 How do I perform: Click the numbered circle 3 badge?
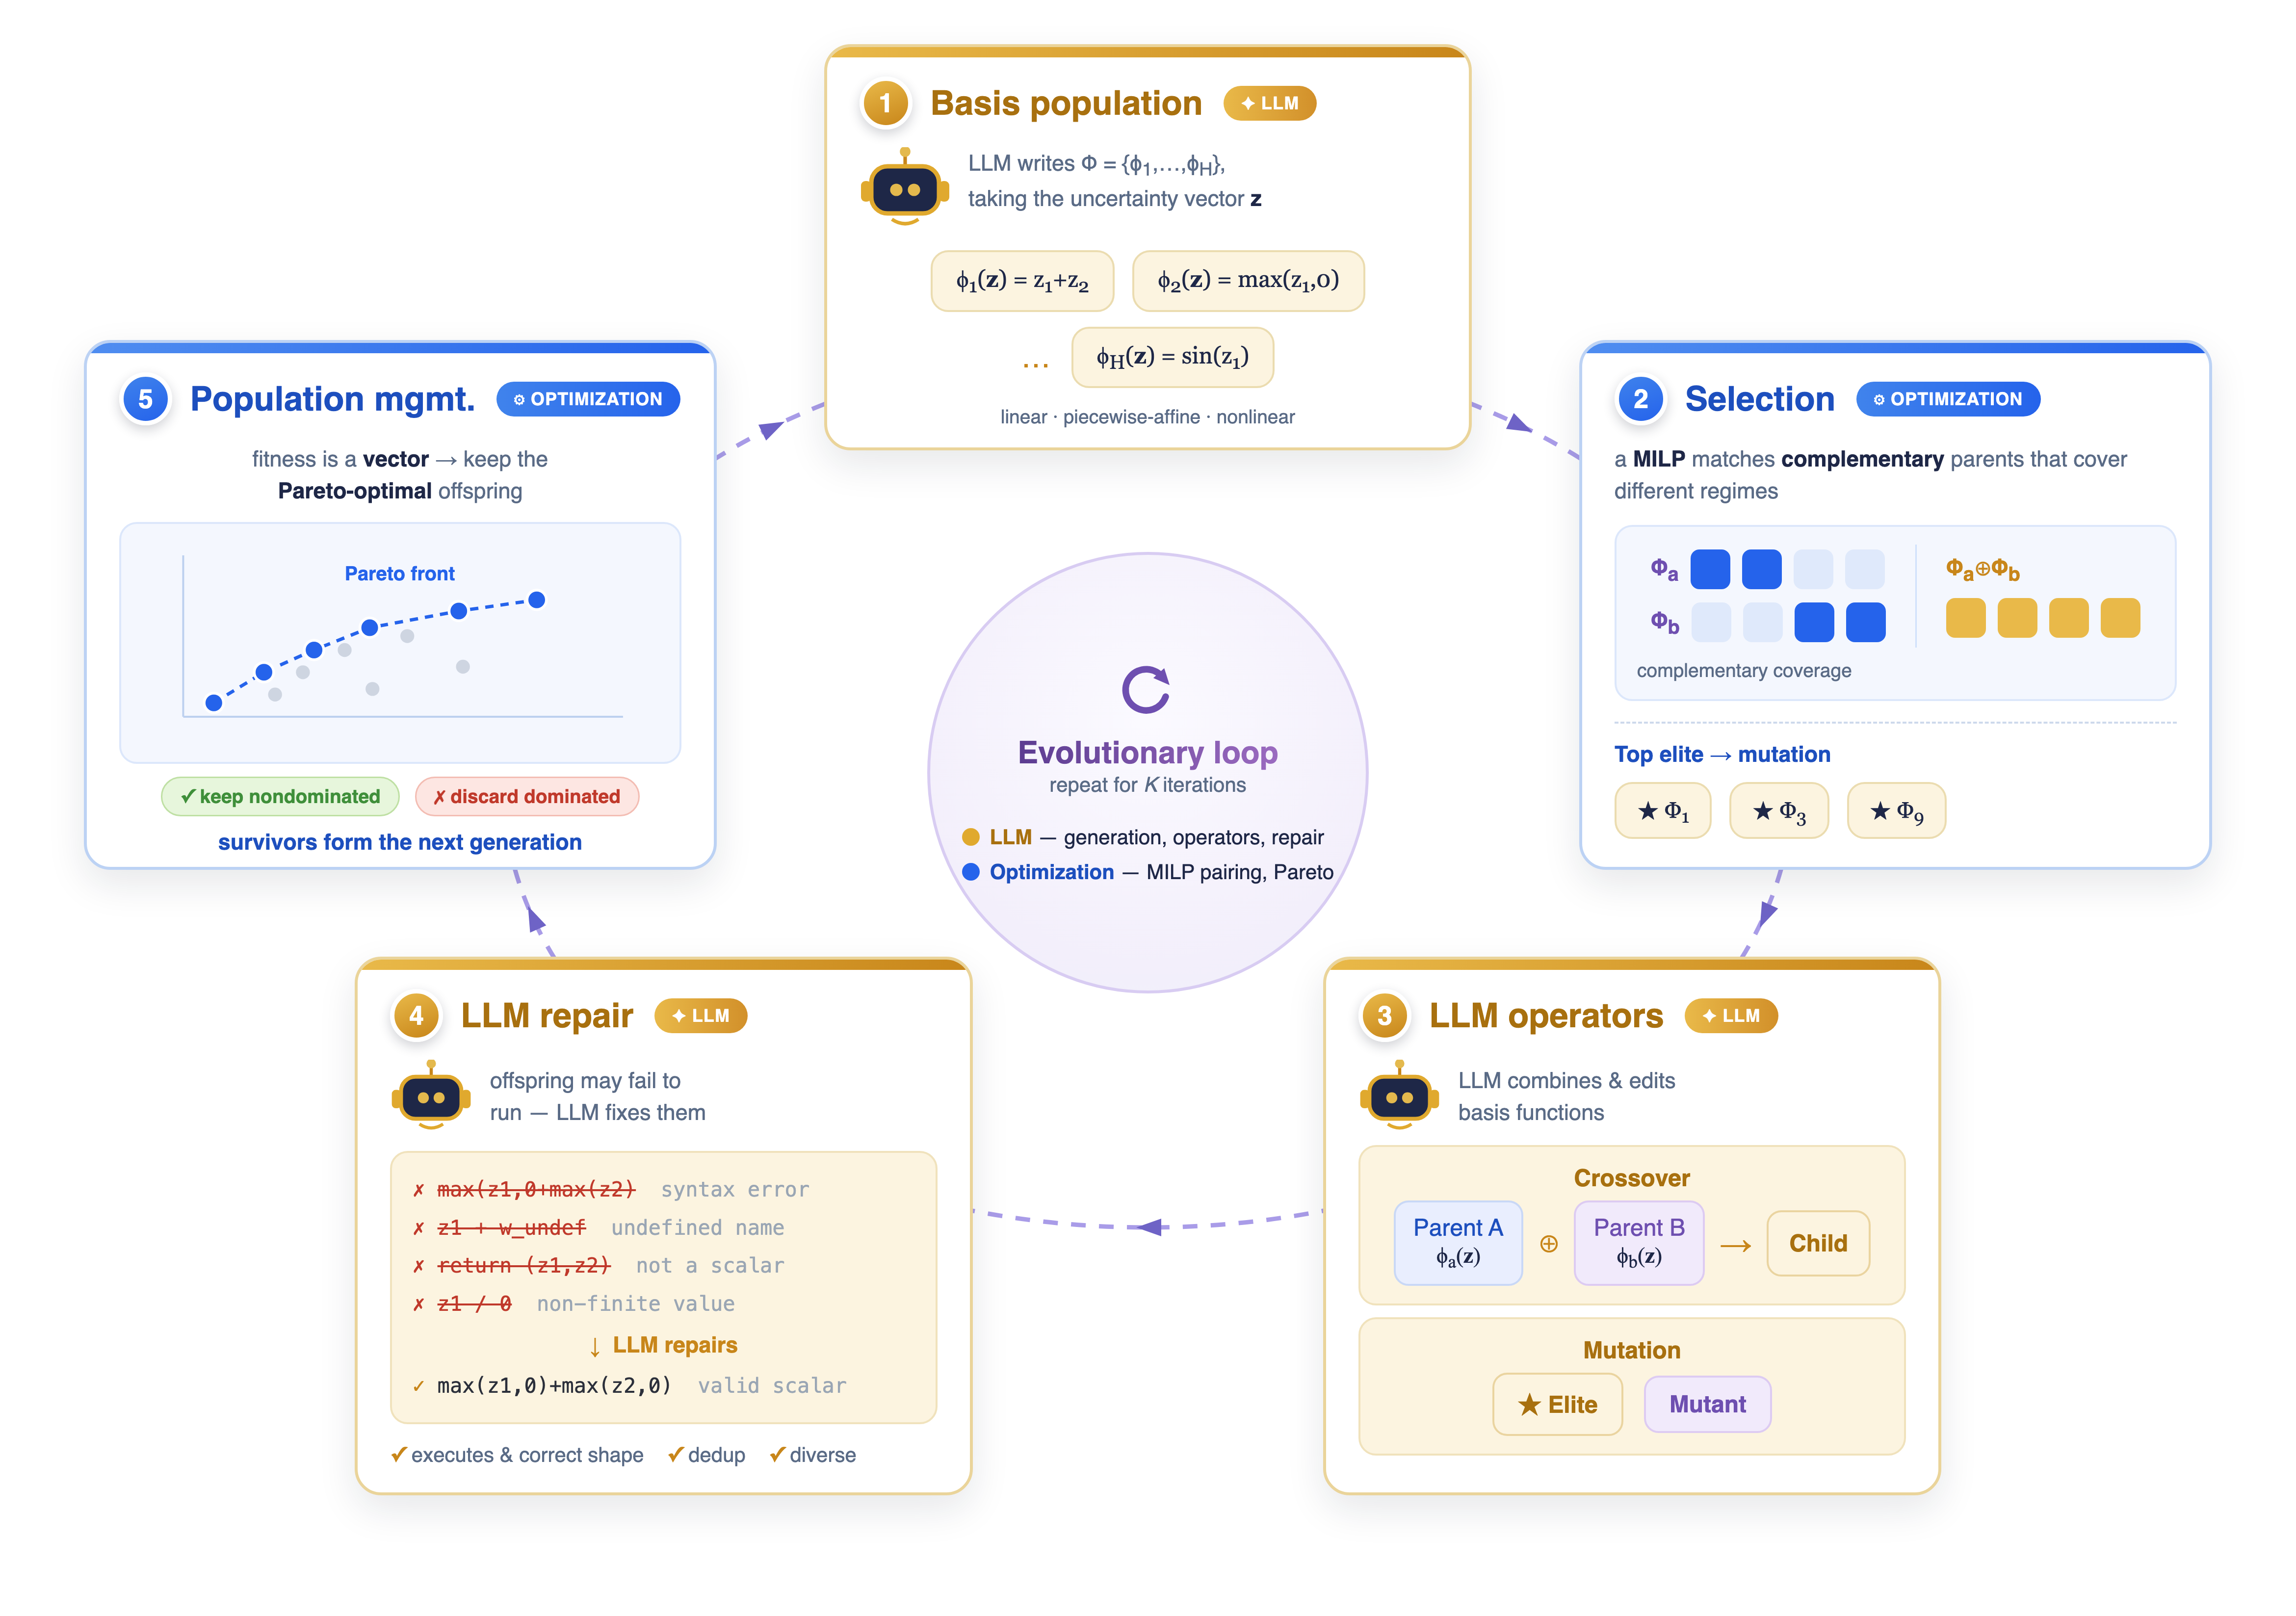pyautogui.click(x=1385, y=1016)
